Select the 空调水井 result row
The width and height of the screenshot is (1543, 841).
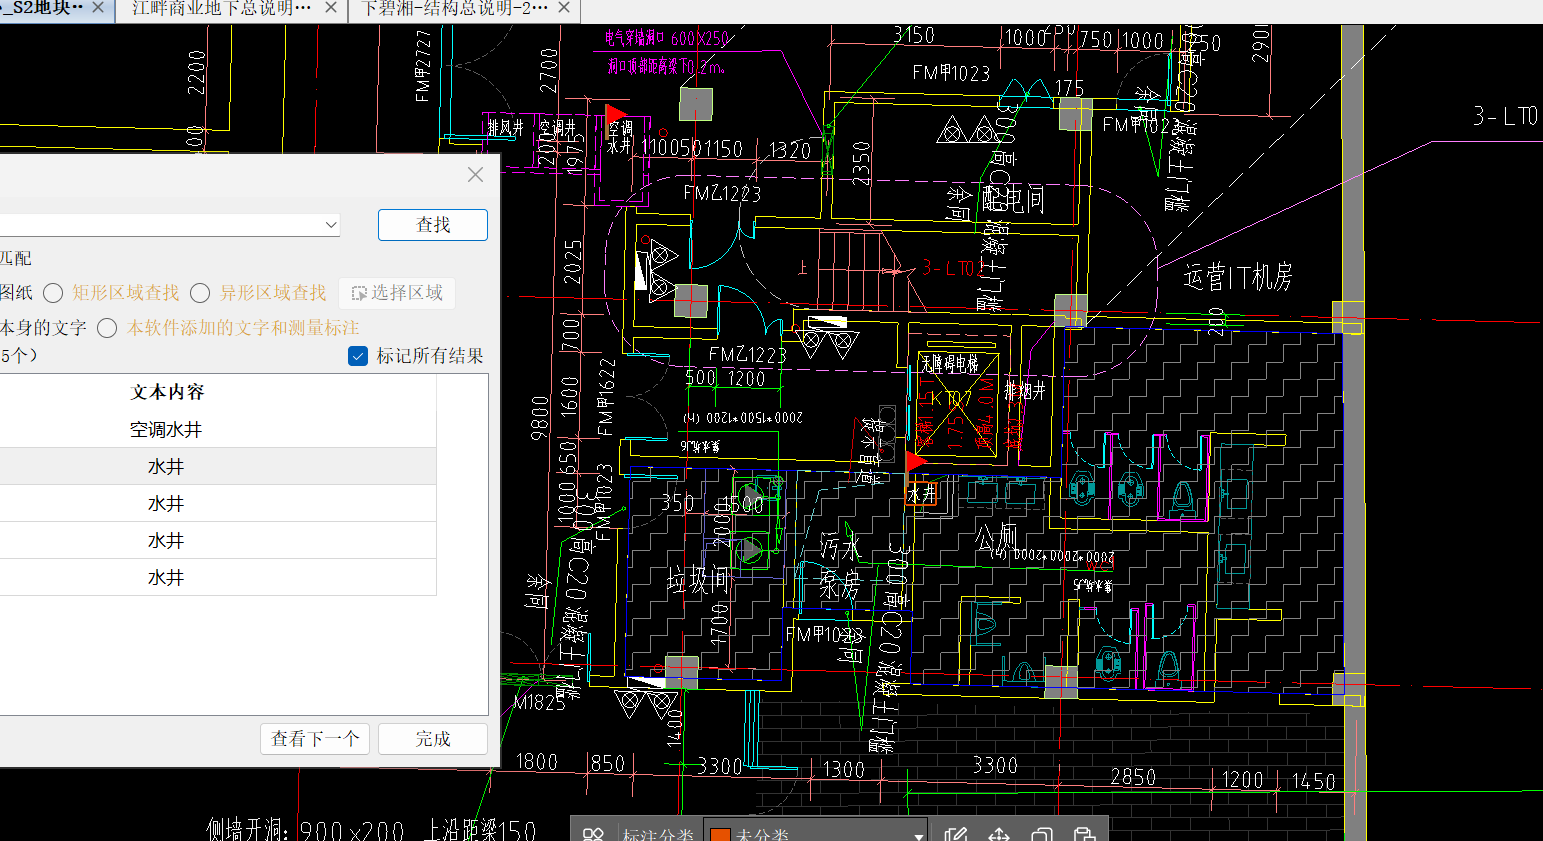(218, 430)
